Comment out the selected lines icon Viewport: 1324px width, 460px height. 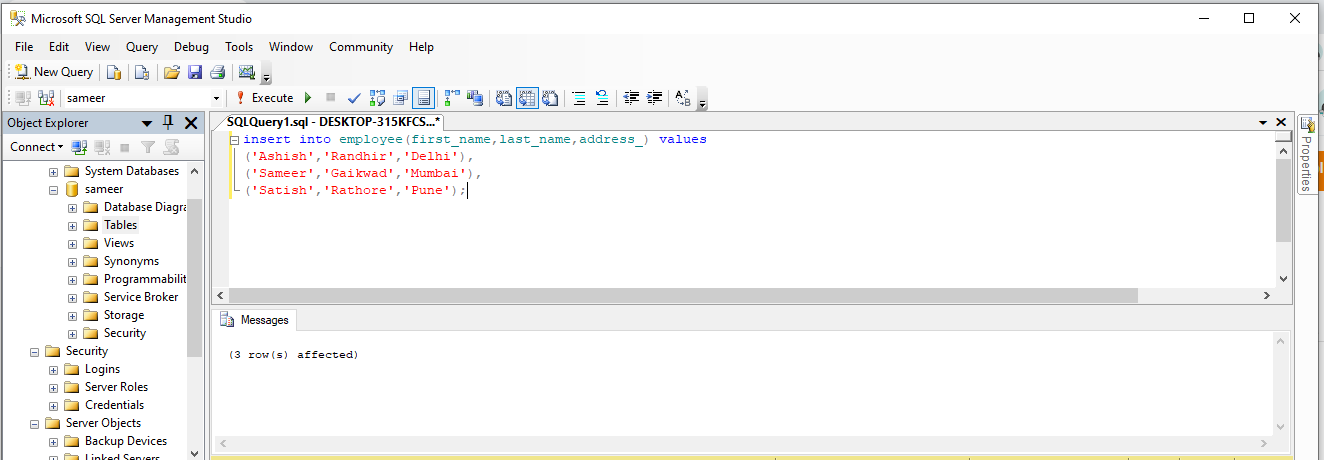[579, 98]
